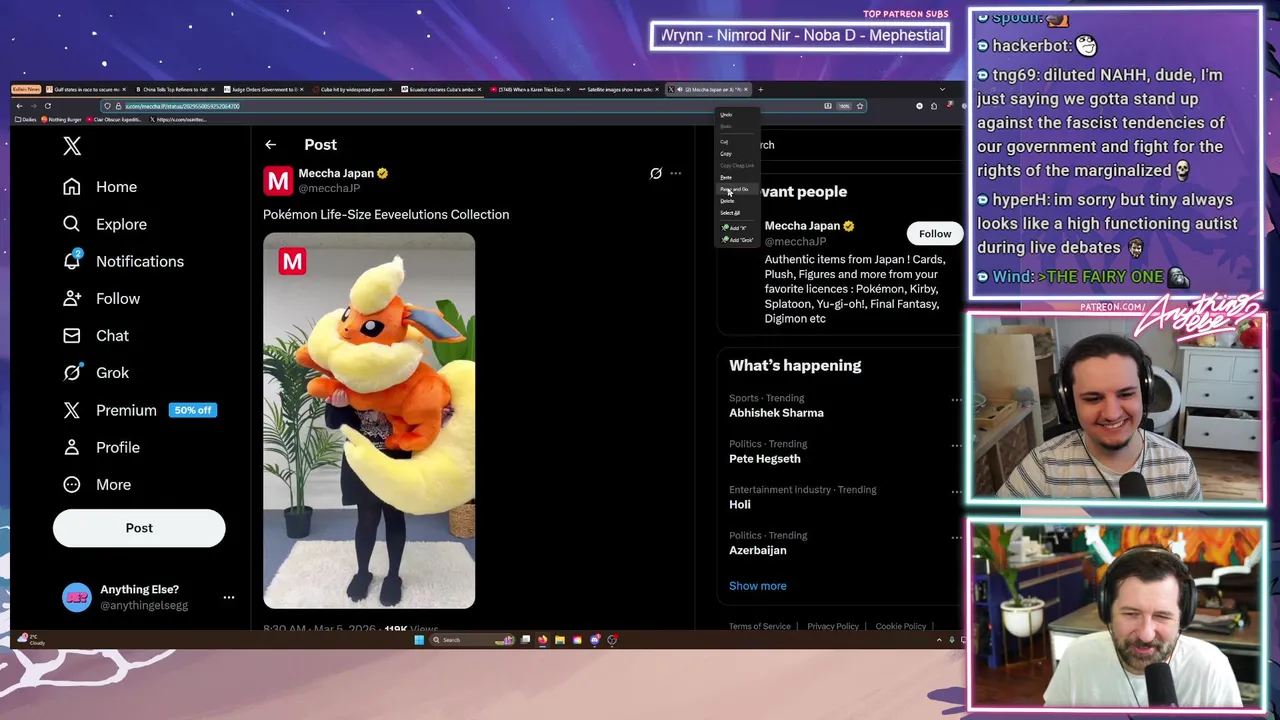Click the browser address bar URL
The image size is (1280, 720).
[182, 106]
